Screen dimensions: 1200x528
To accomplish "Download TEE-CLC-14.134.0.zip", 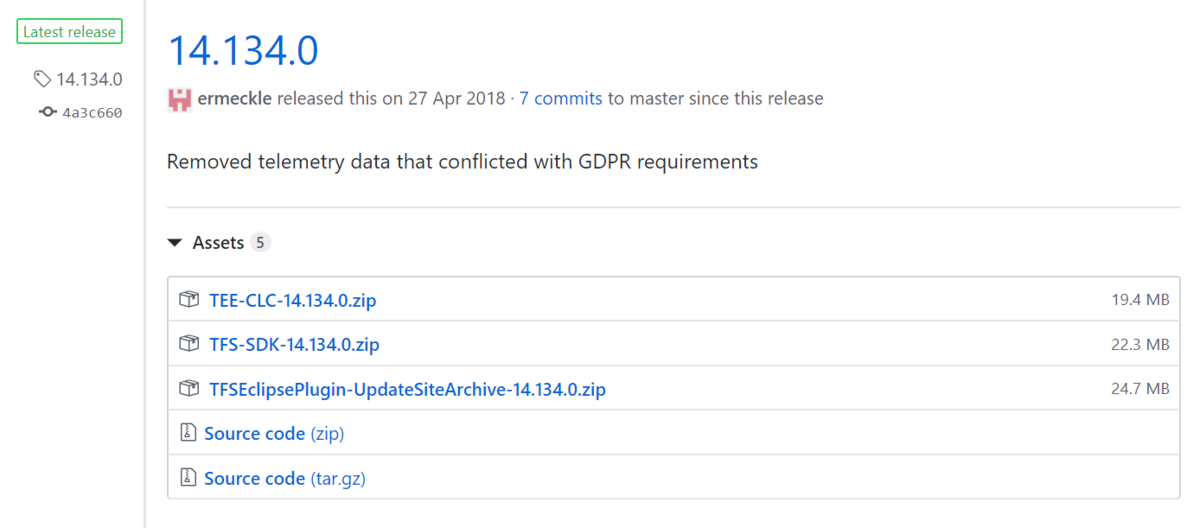I will click(292, 300).
